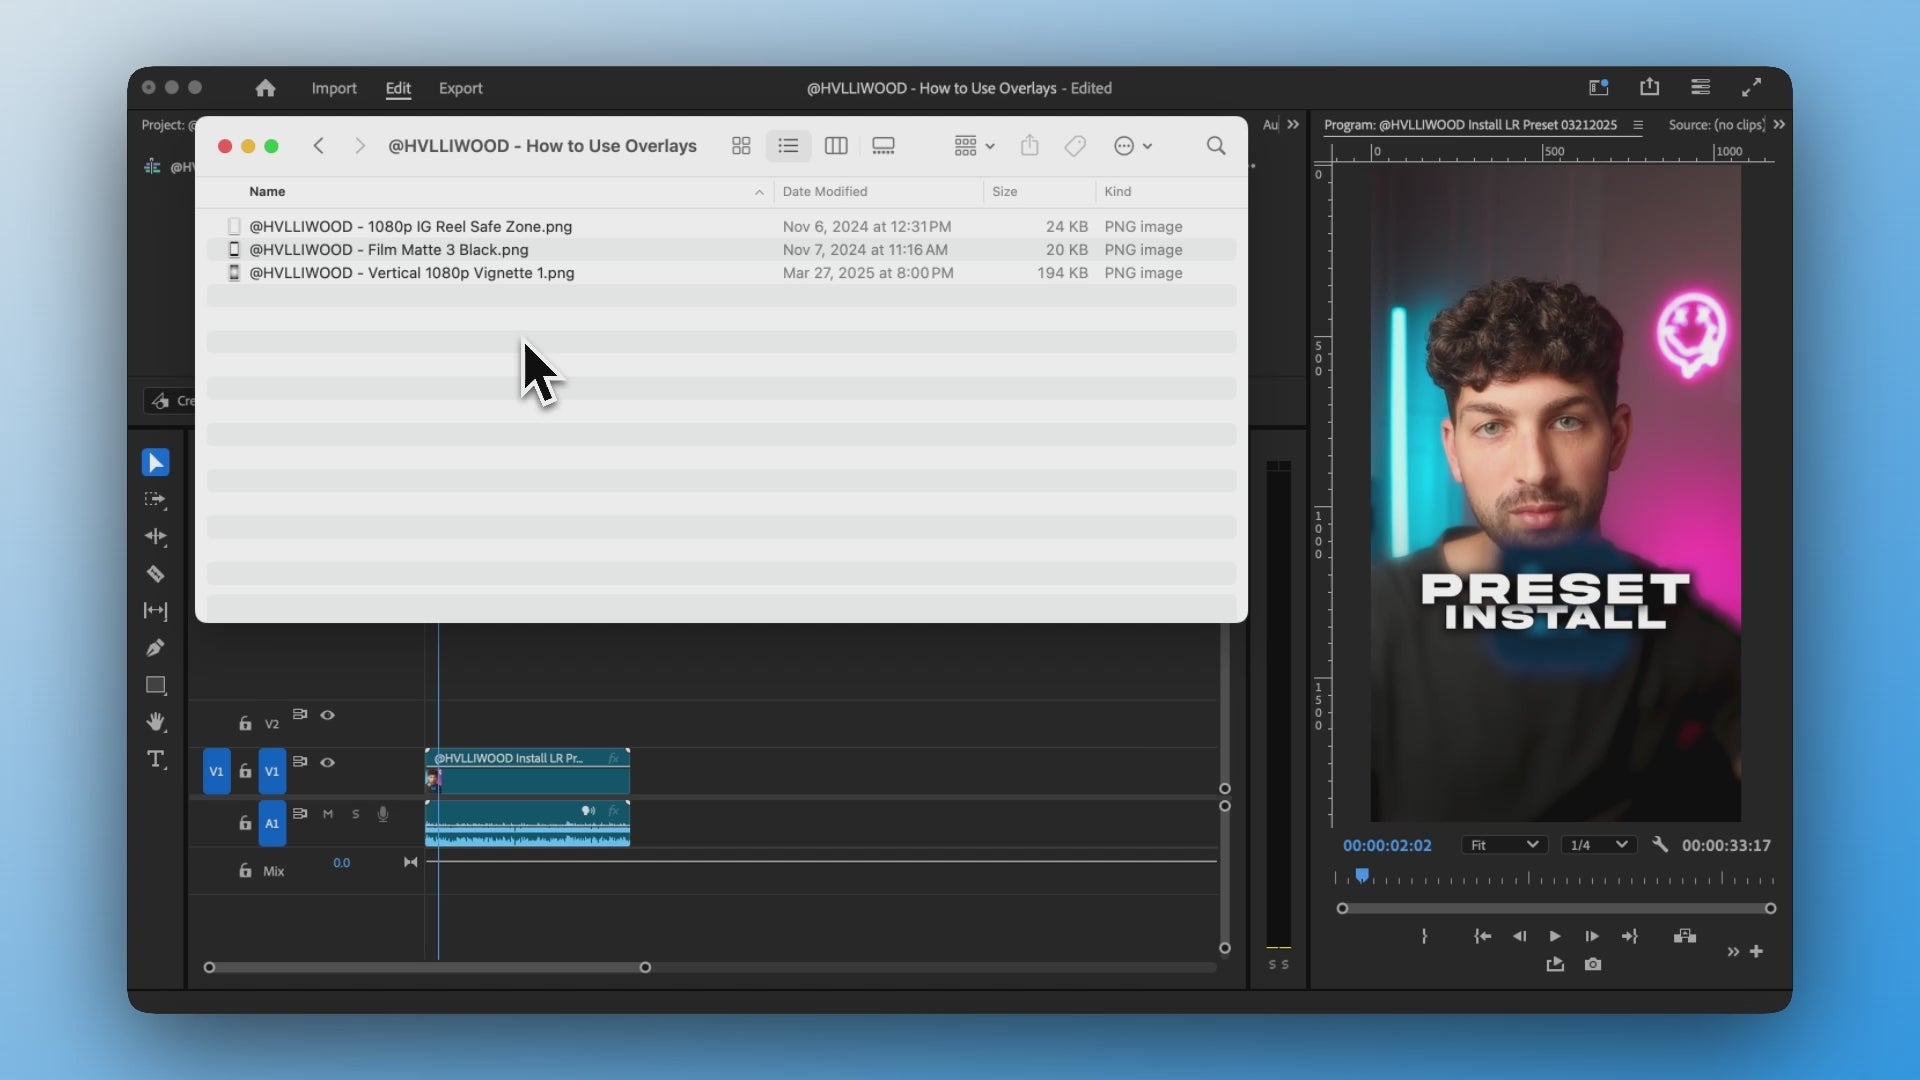Toggle V1 track lock

[x=245, y=771]
